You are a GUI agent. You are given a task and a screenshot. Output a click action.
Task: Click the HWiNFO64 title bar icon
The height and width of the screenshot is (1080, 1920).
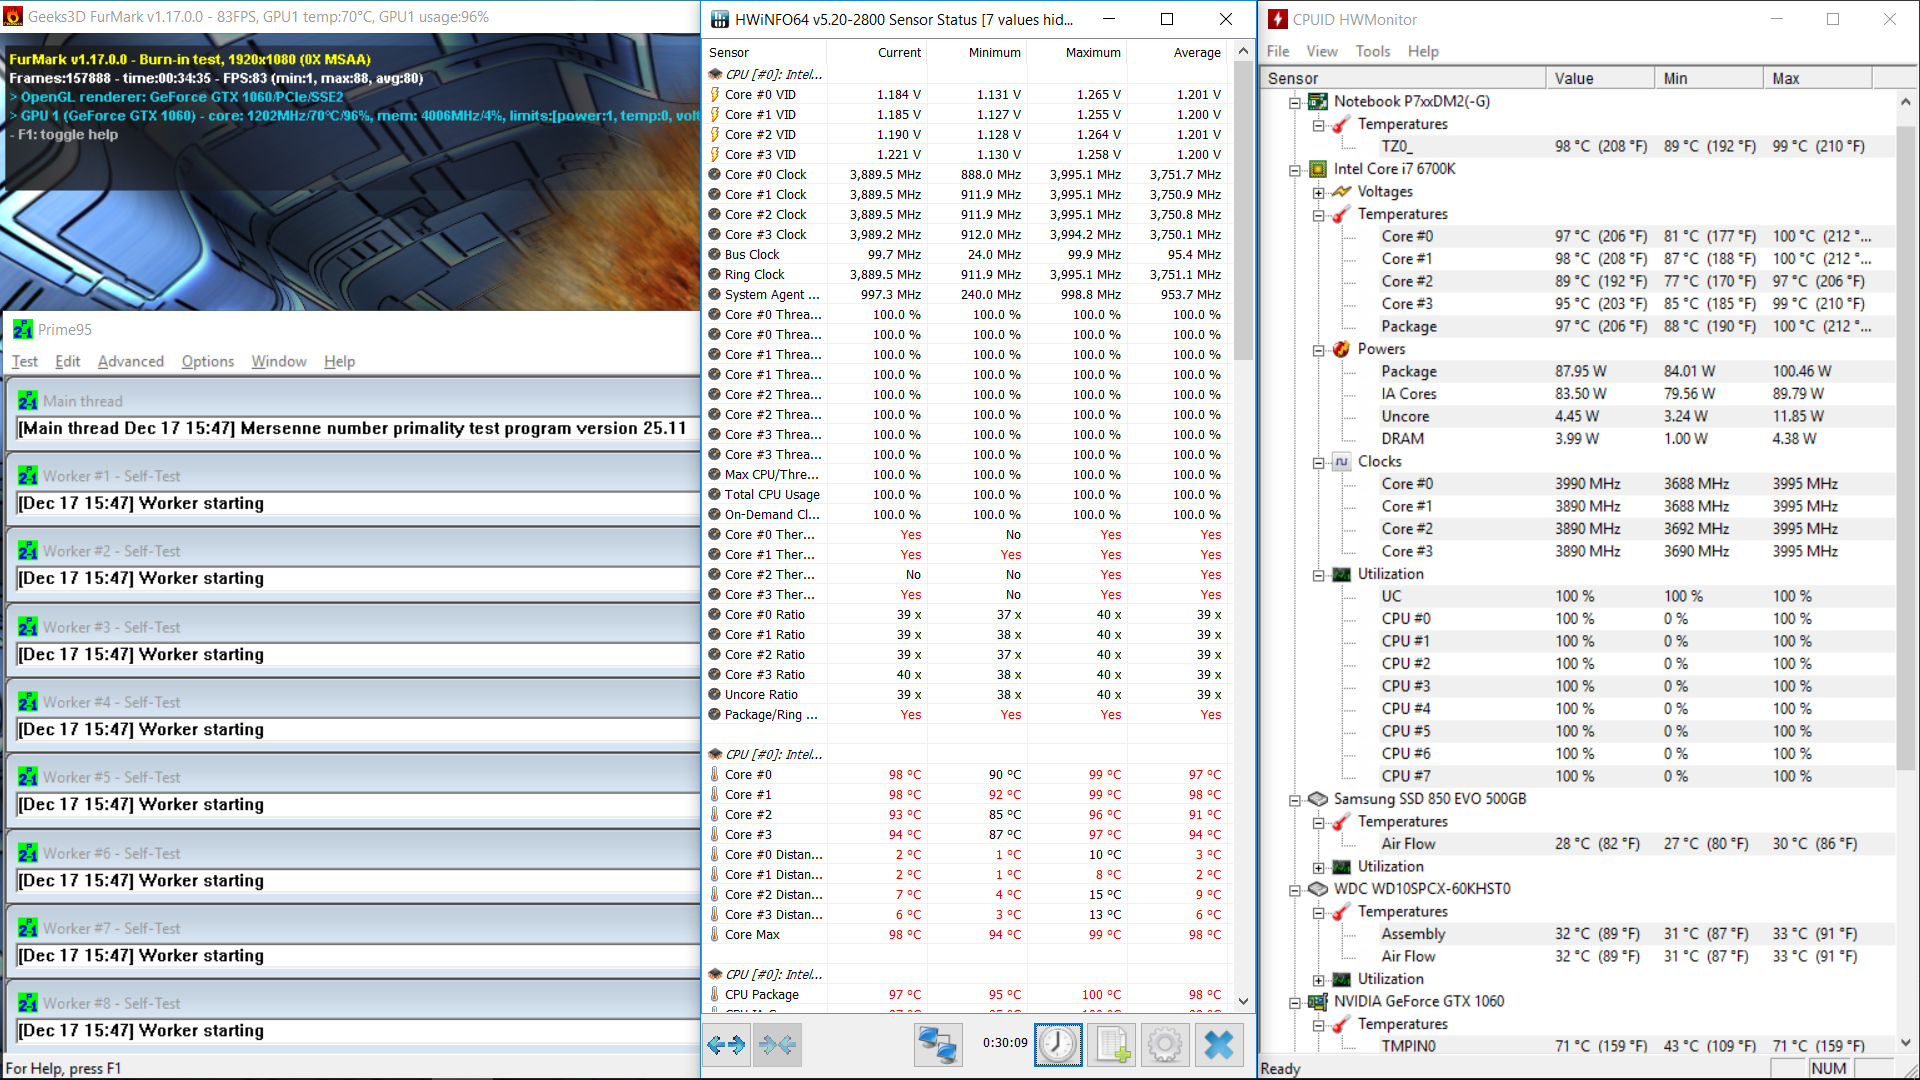click(720, 19)
